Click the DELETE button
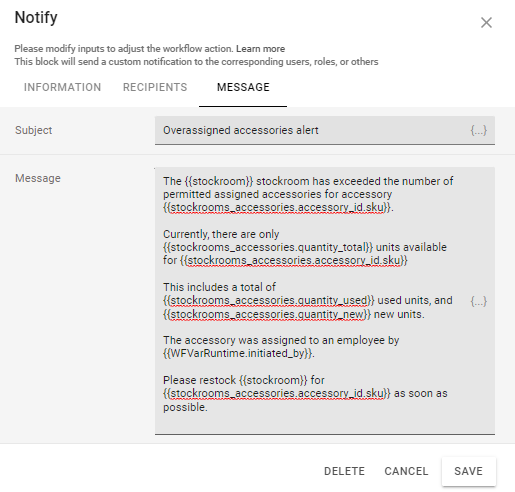The image size is (515, 492). click(x=344, y=471)
